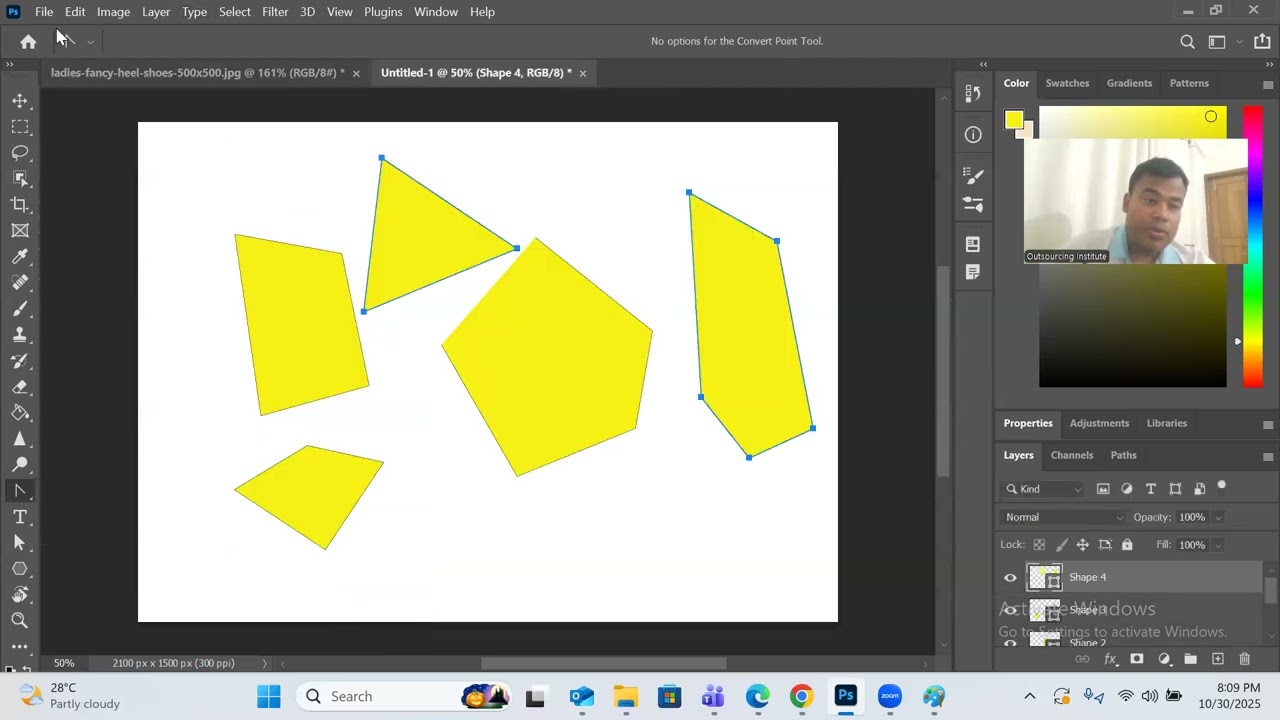1280x720 pixels.
Task: Toggle lock transparent pixels
Action: click(x=1039, y=545)
